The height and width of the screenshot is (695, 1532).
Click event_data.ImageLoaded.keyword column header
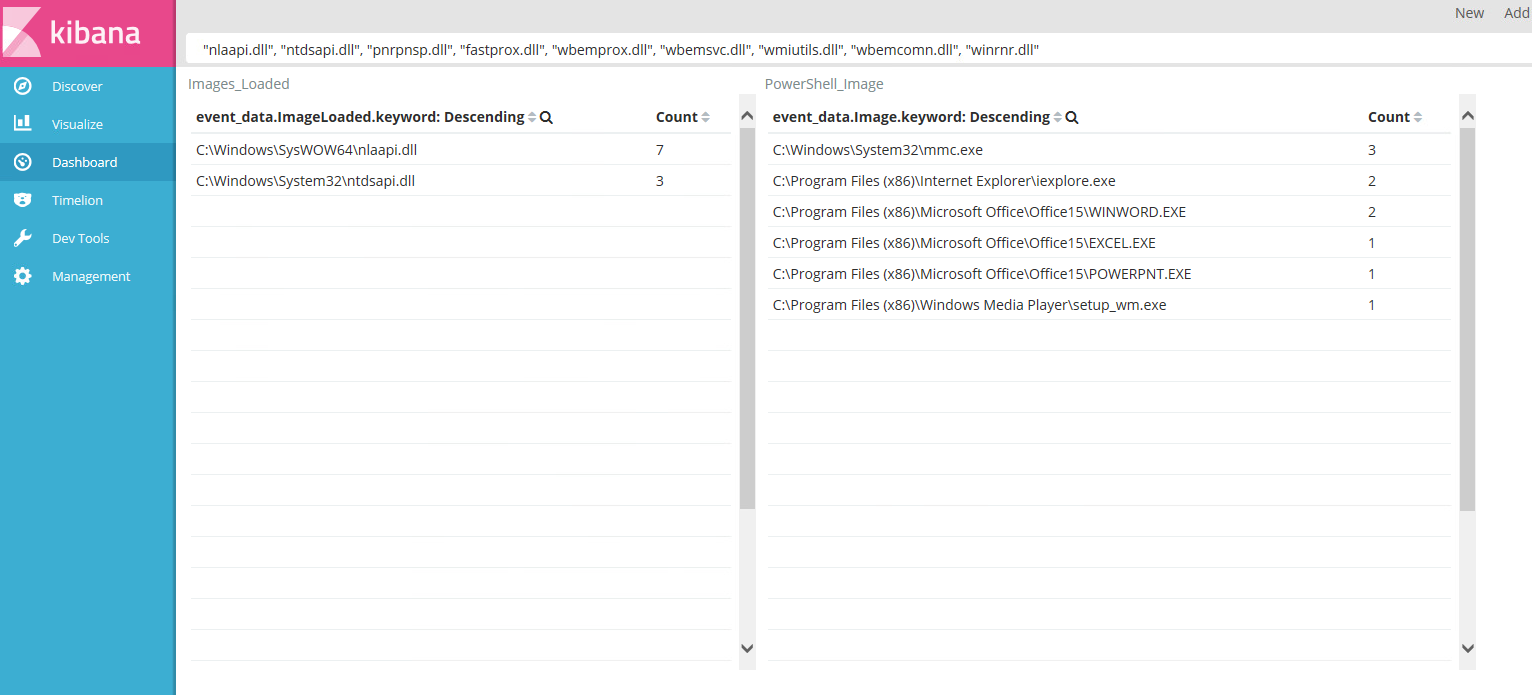360,117
